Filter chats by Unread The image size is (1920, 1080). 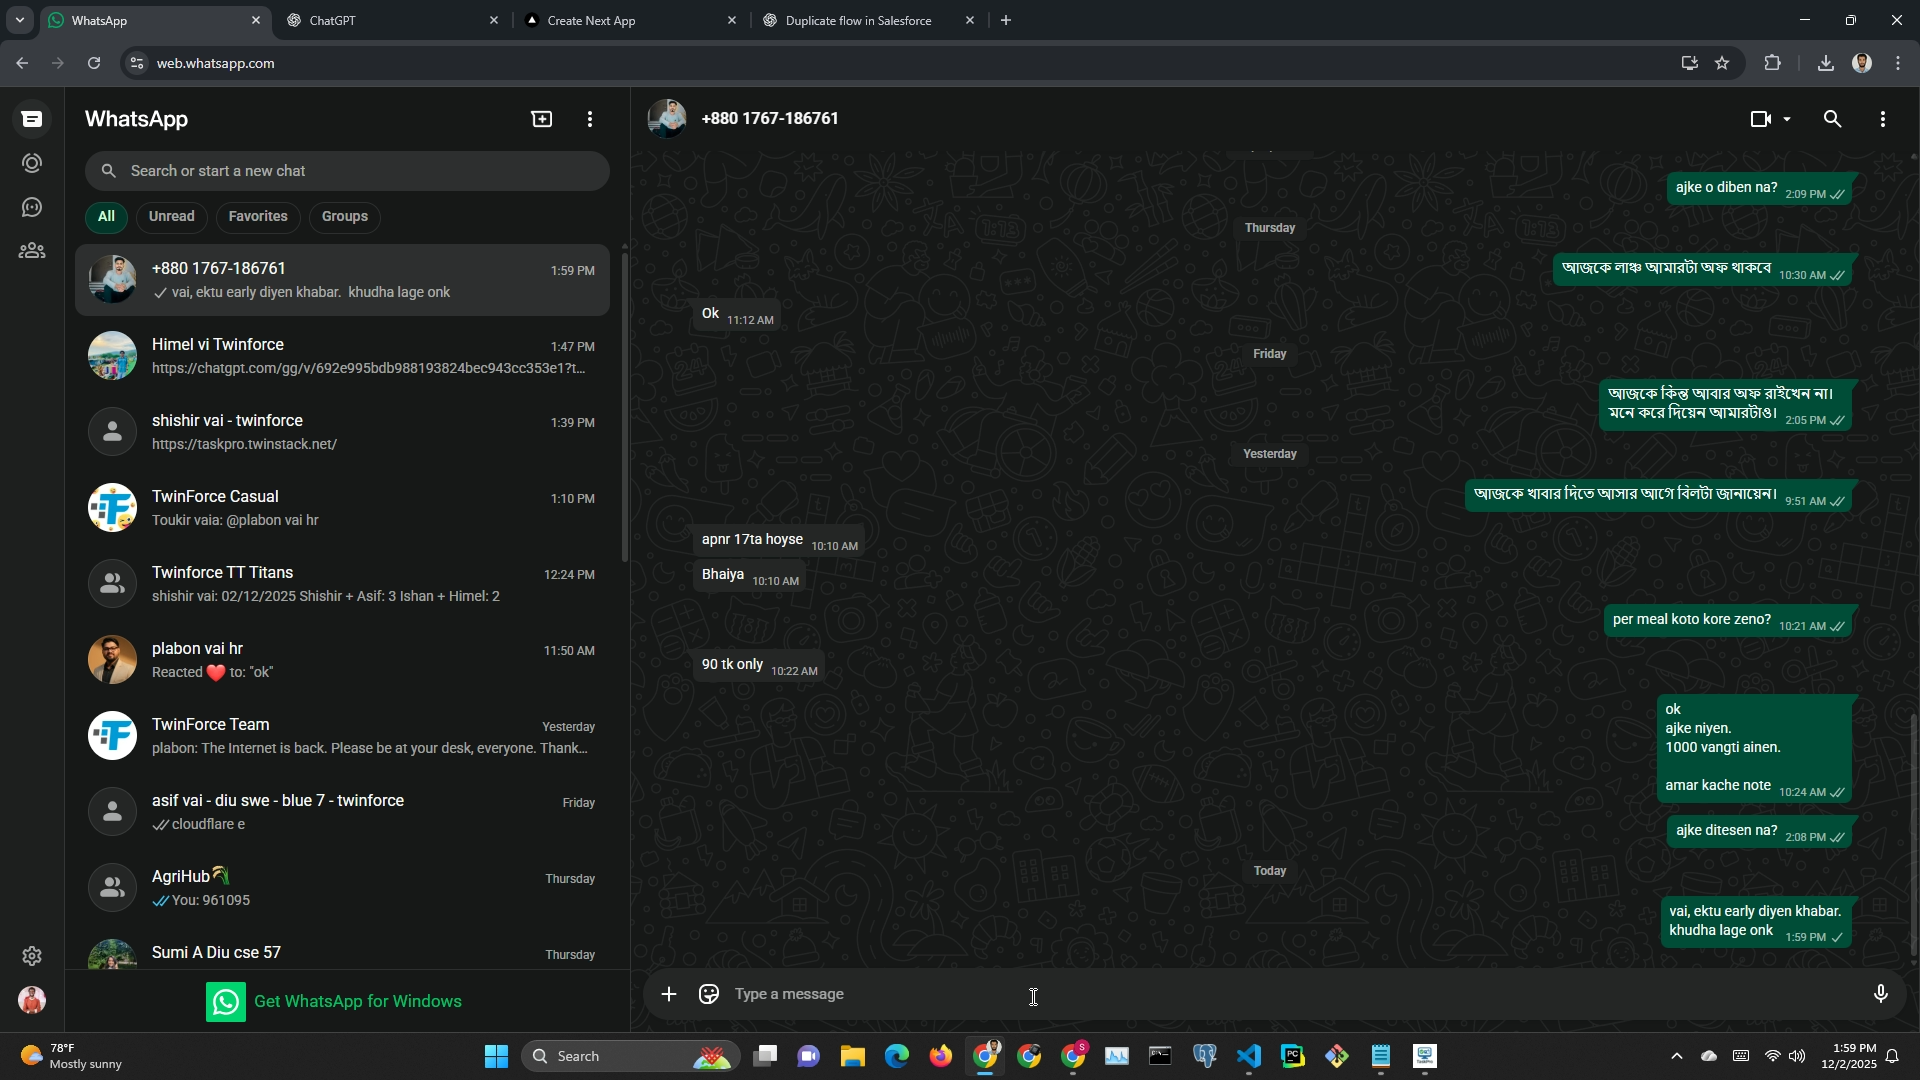pos(171,216)
